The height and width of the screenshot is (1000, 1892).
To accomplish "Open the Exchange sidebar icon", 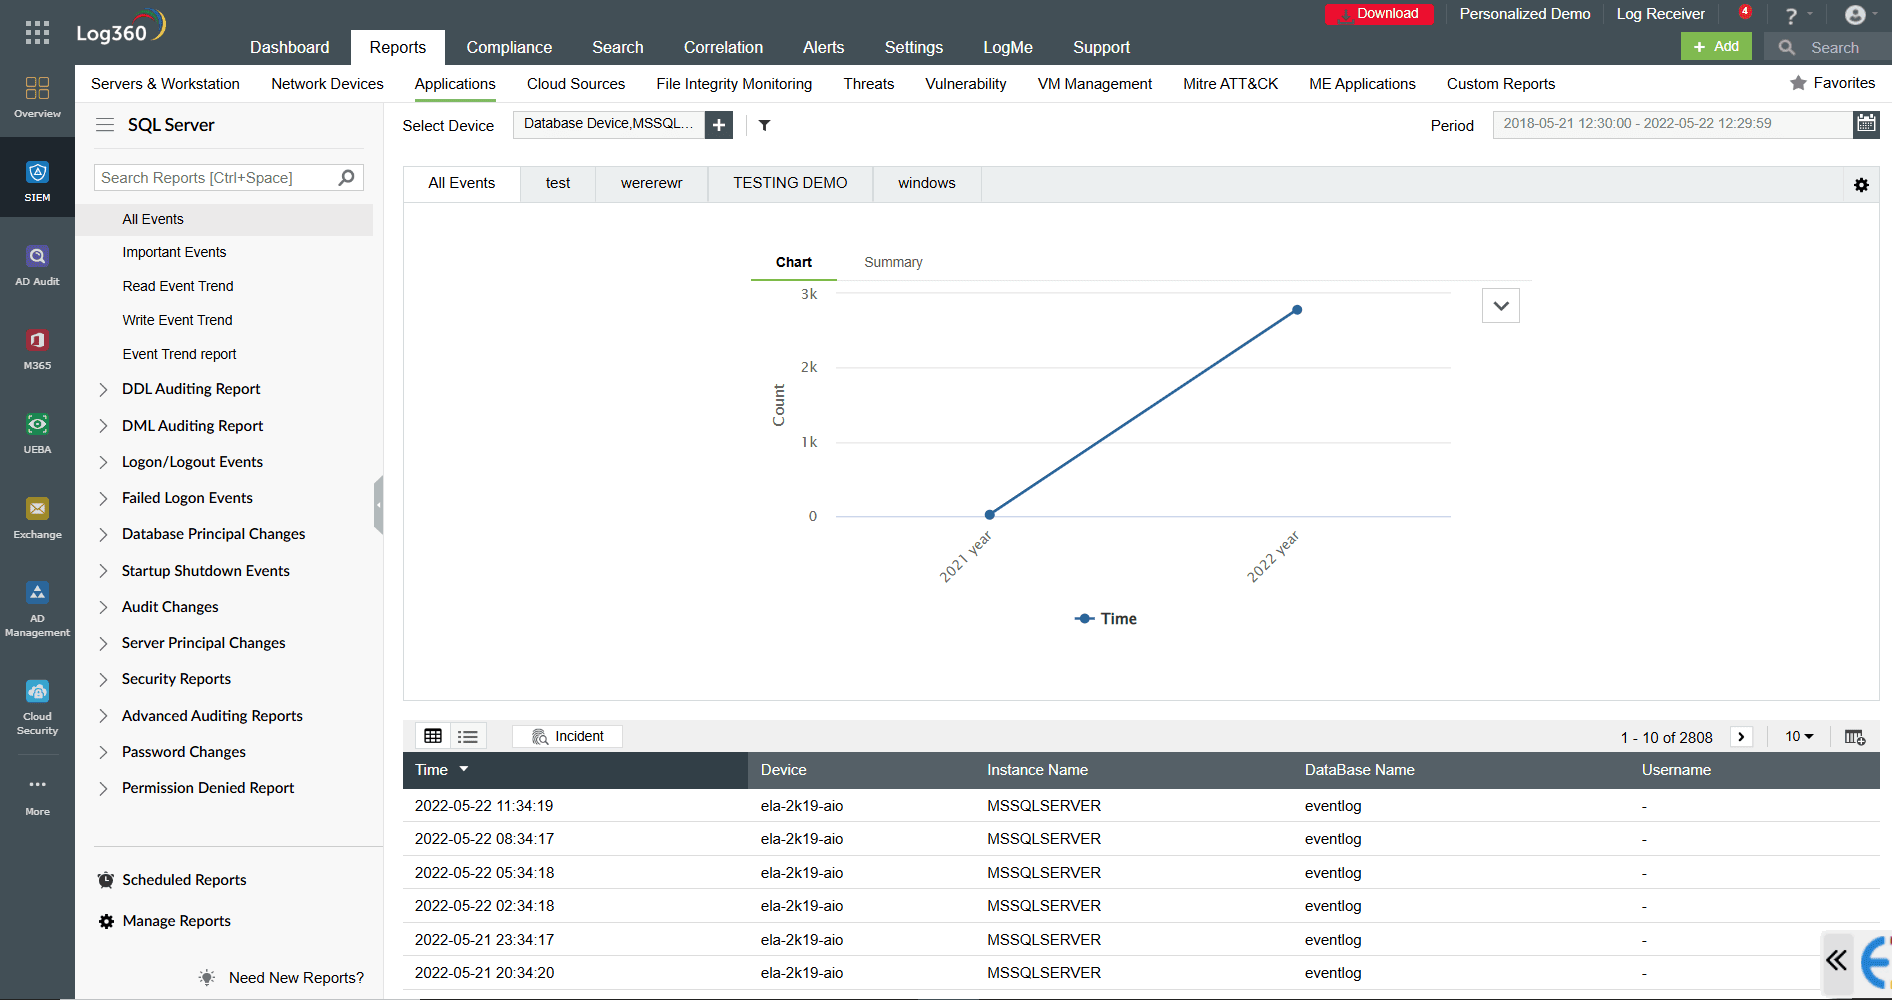I will 37,518.
